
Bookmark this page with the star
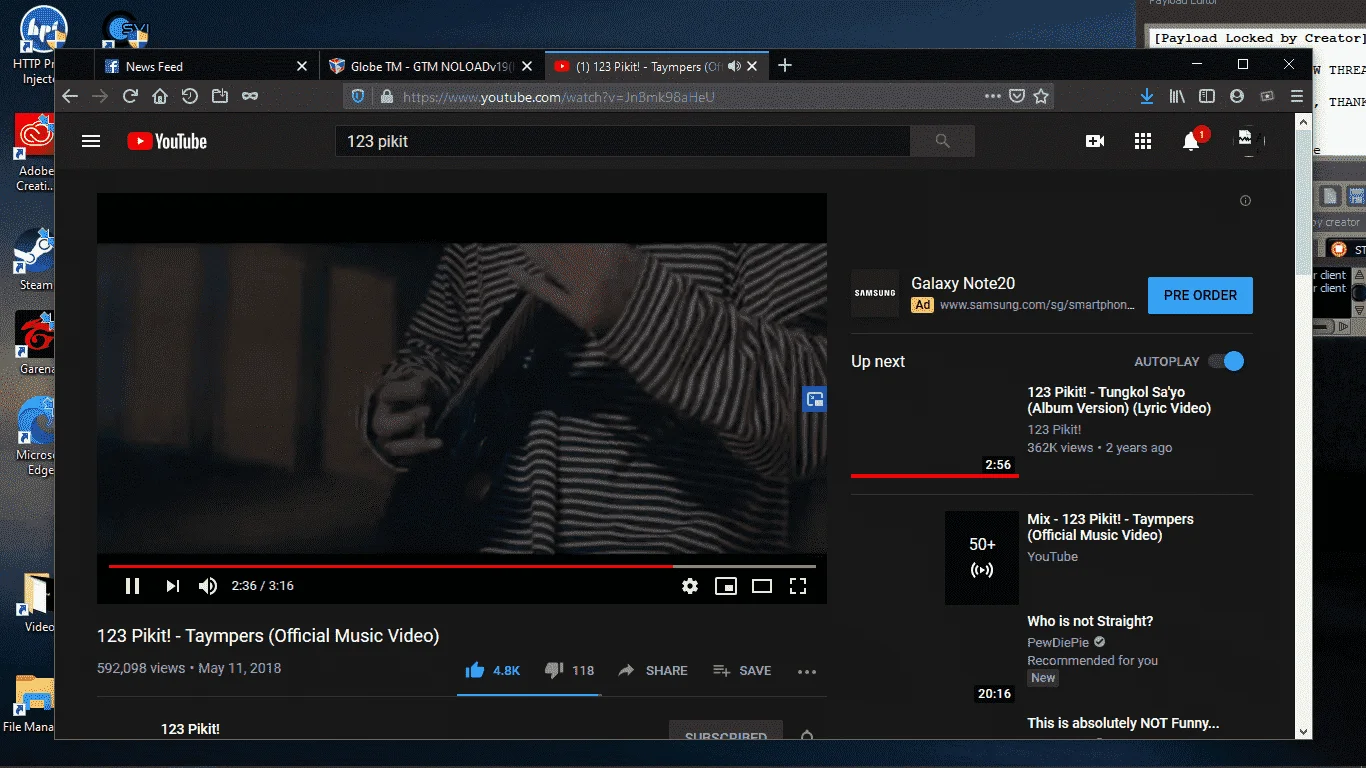coord(1041,97)
